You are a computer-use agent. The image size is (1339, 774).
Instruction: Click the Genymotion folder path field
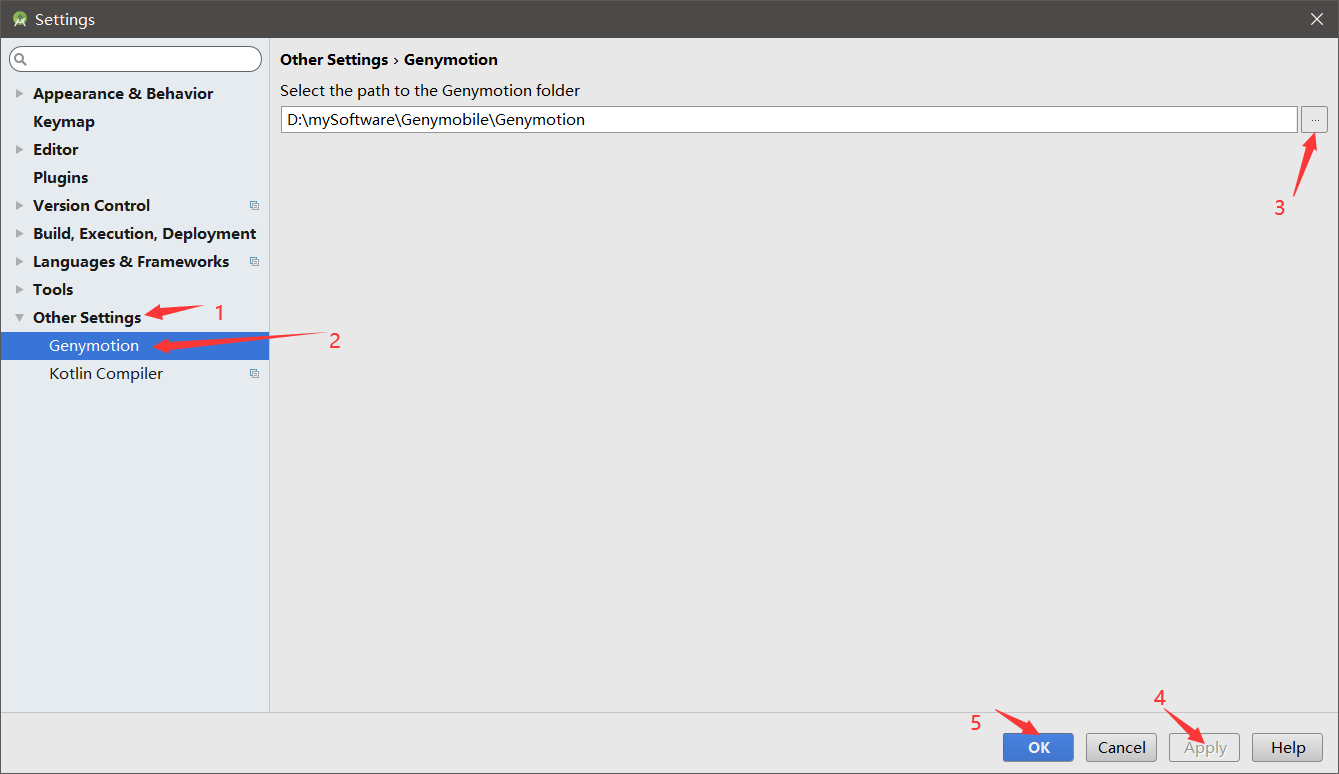789,119
